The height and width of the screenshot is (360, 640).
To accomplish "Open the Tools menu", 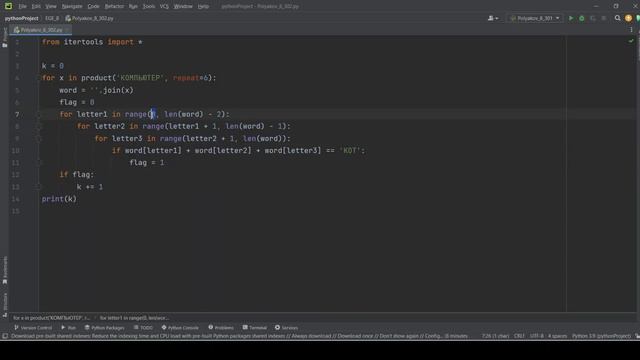I will click(x=149, y=7).
